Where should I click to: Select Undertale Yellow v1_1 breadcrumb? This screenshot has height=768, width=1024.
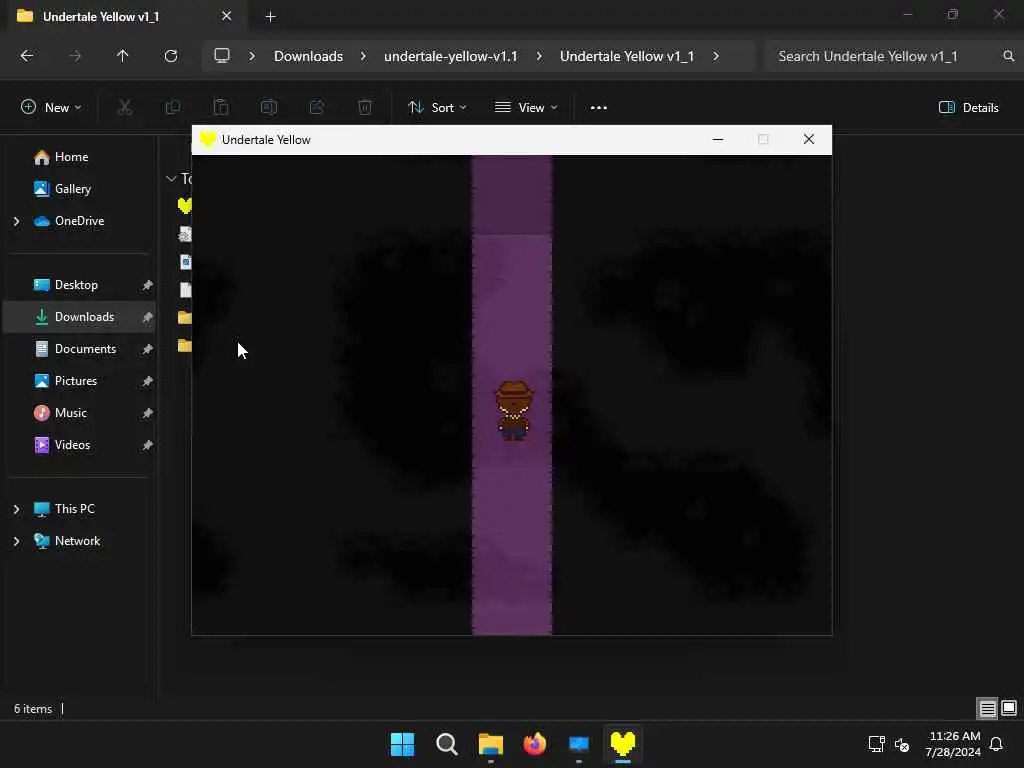627,56
